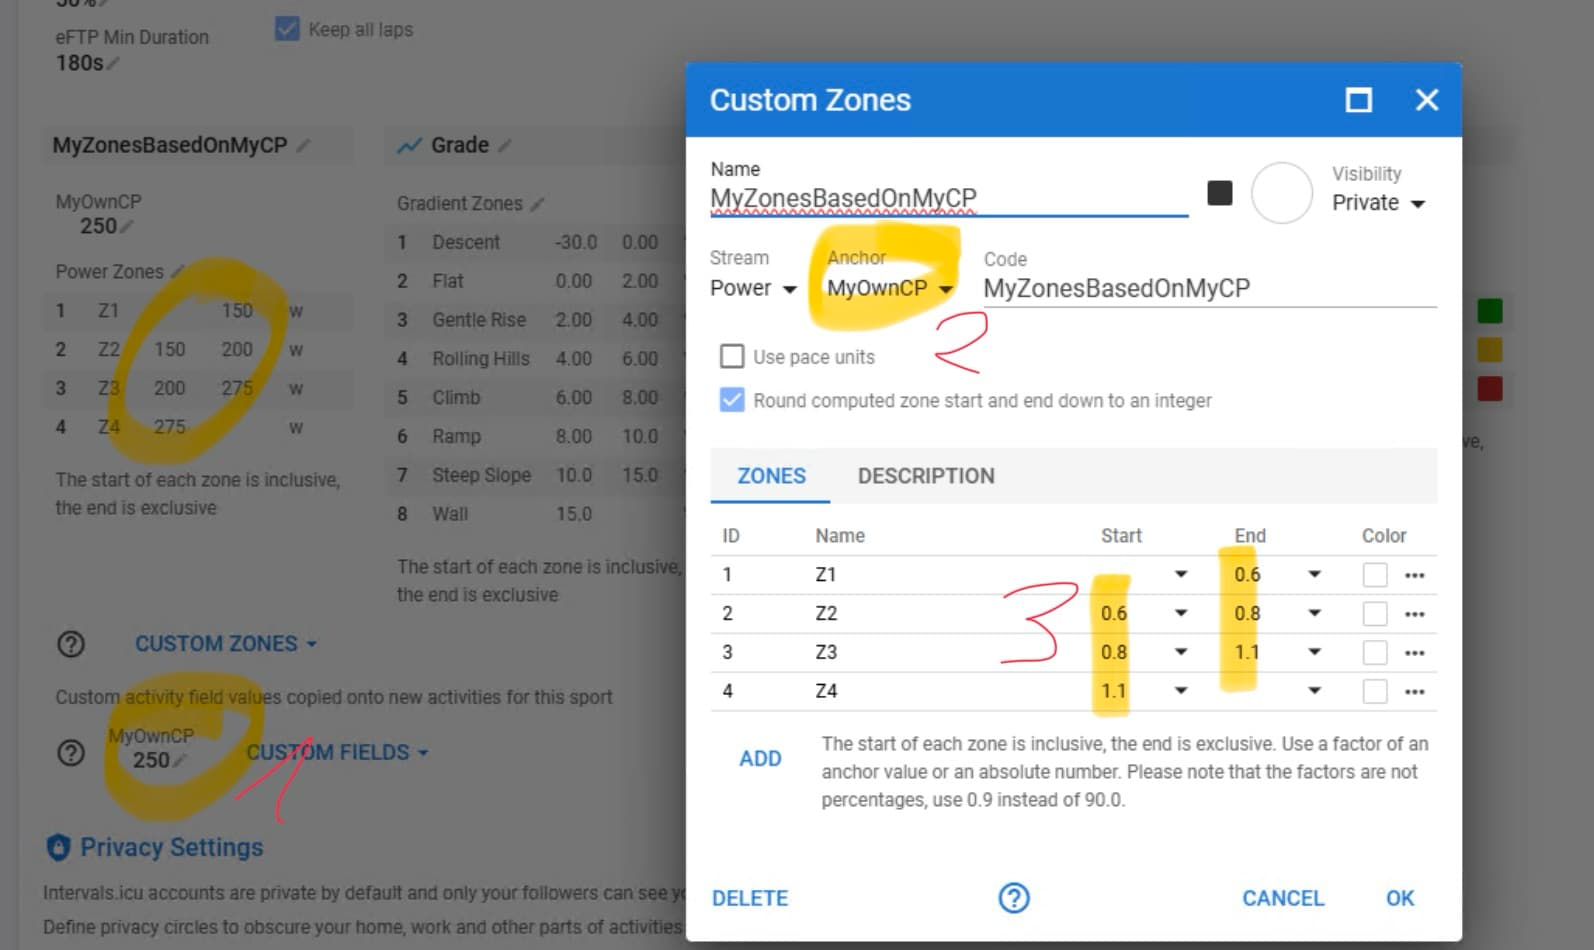Screen dimensions: 1594x950
Task: Open the Anchor MyOwnCP dropdown
Action: pyautogui.click(x=889, y=289)
